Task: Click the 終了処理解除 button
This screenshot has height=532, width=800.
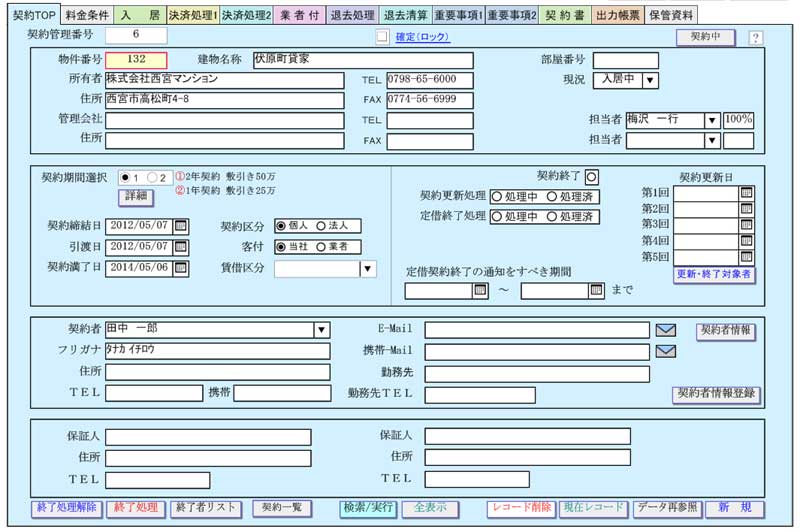Action: click(67, 509)
